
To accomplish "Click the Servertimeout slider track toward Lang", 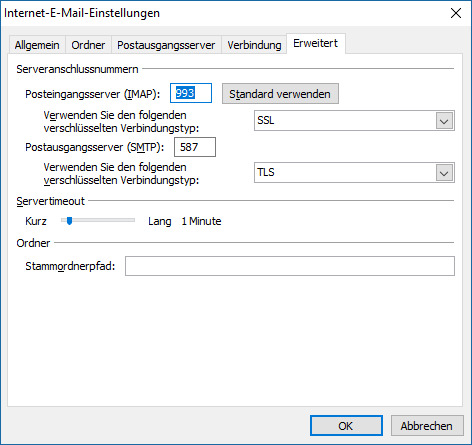I will (110, 220).
